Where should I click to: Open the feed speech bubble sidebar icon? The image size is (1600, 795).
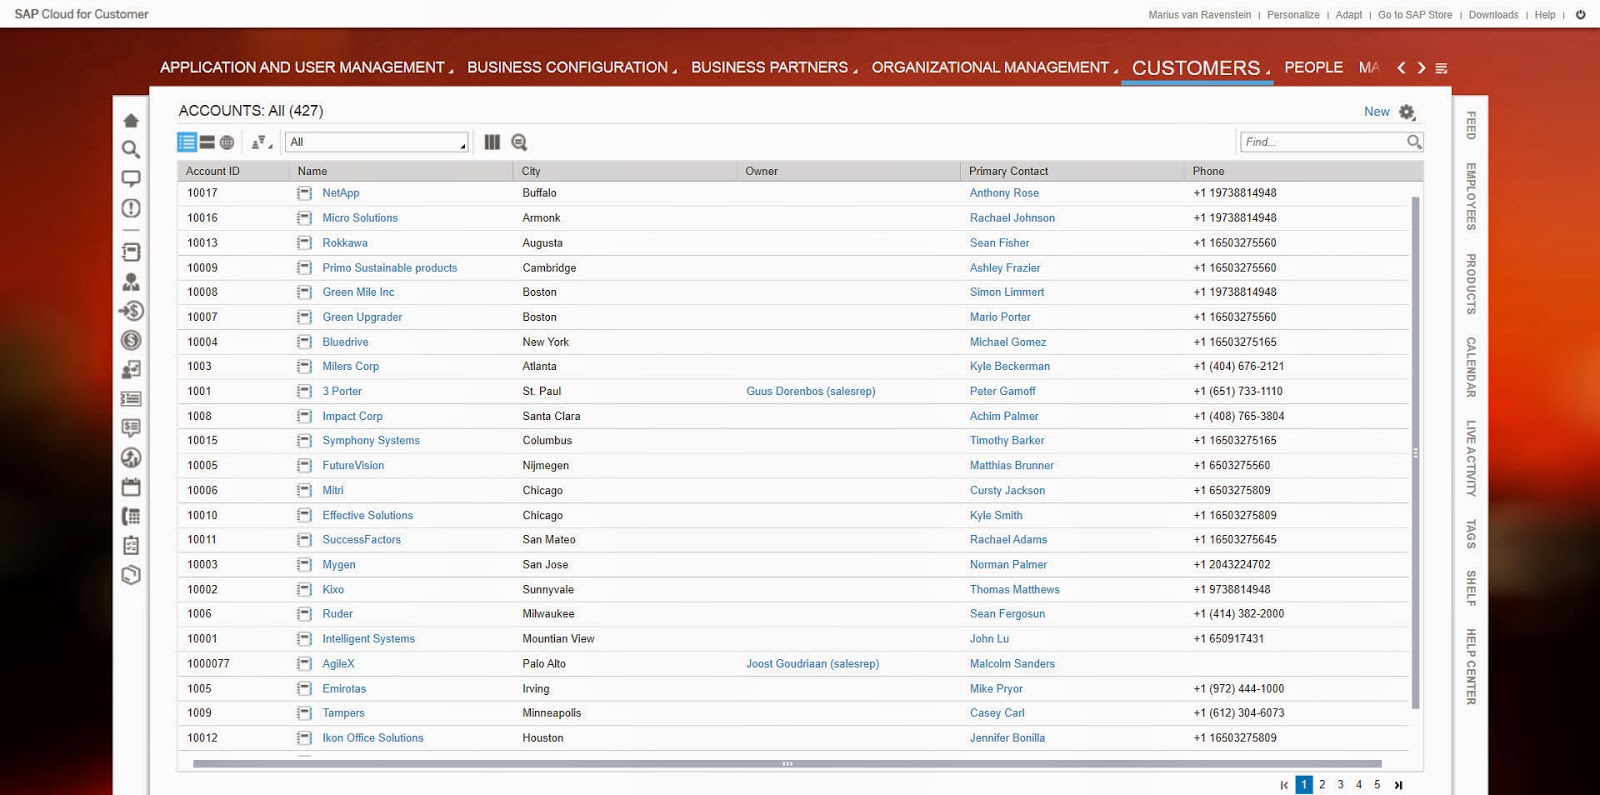coord(131,179)
